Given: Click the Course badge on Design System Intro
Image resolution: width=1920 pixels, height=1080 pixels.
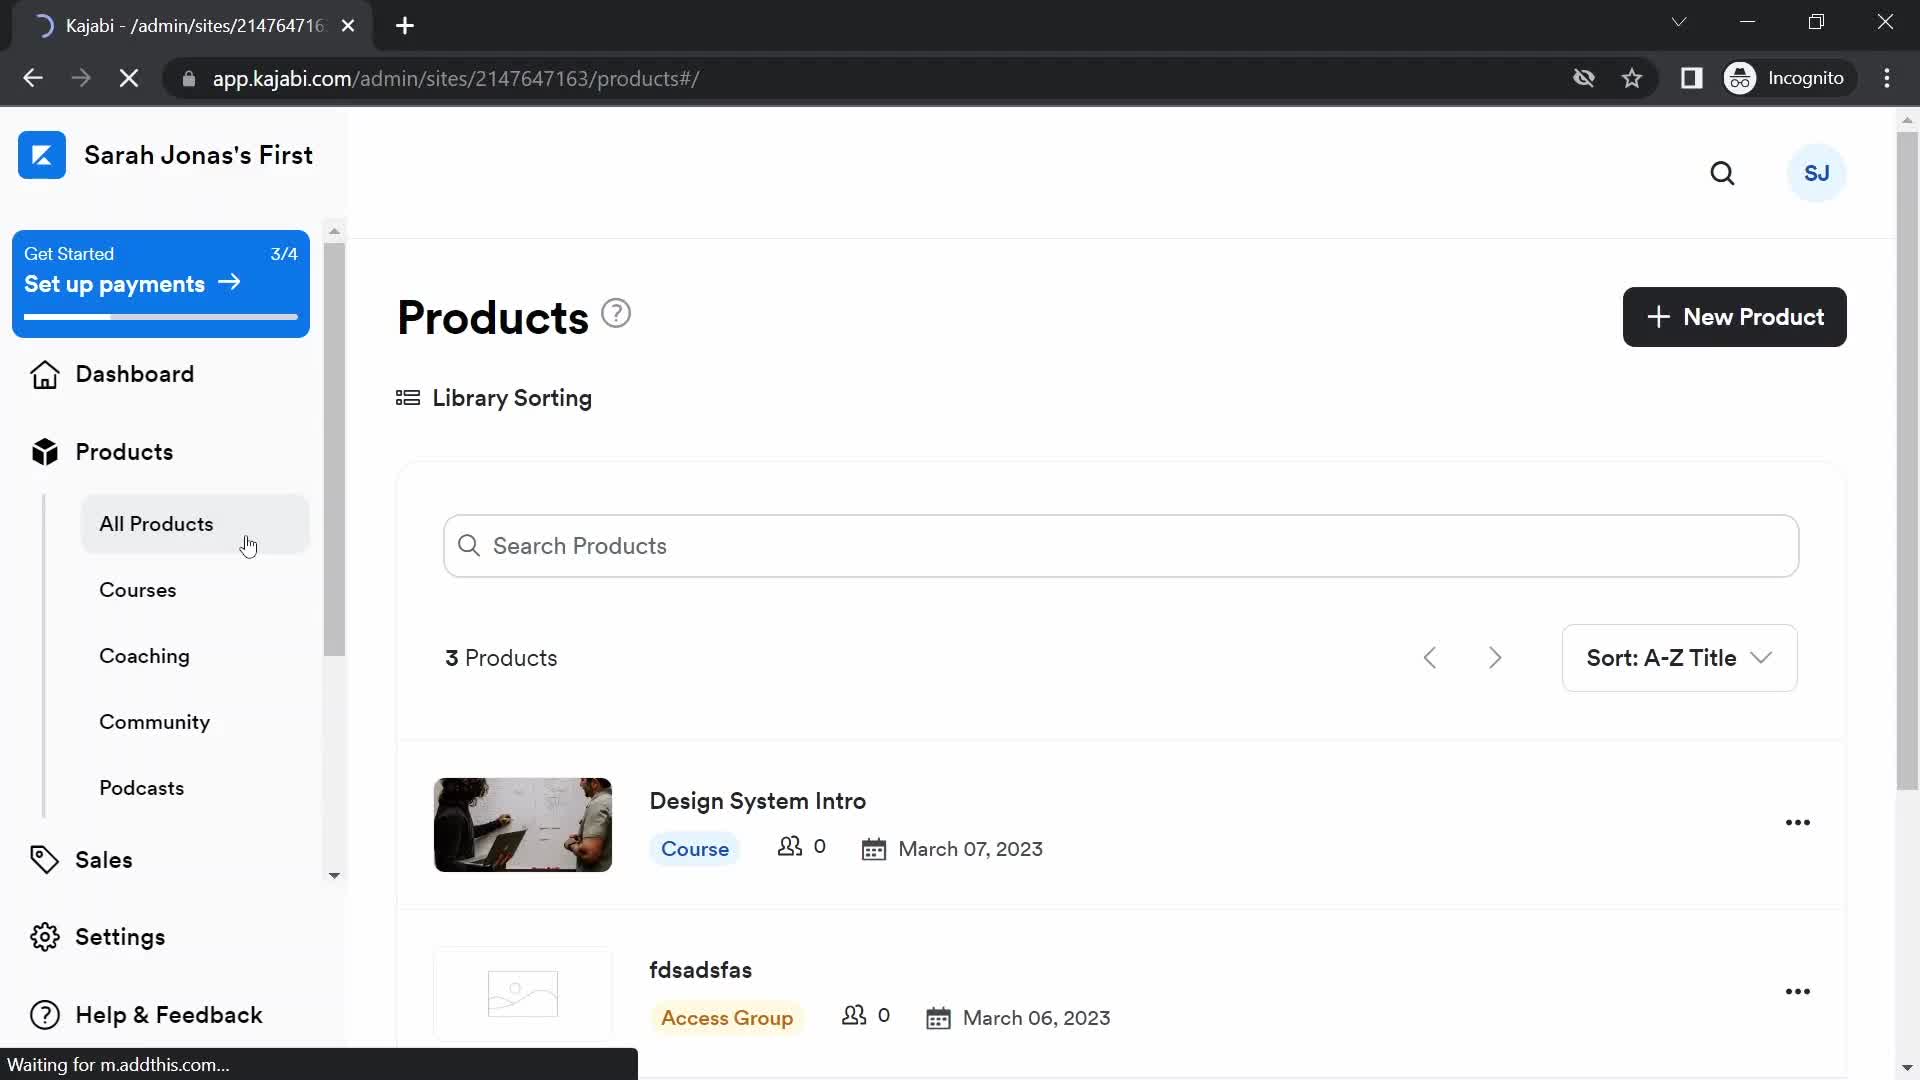Looking at the screenshot, I should pos(695,849).
